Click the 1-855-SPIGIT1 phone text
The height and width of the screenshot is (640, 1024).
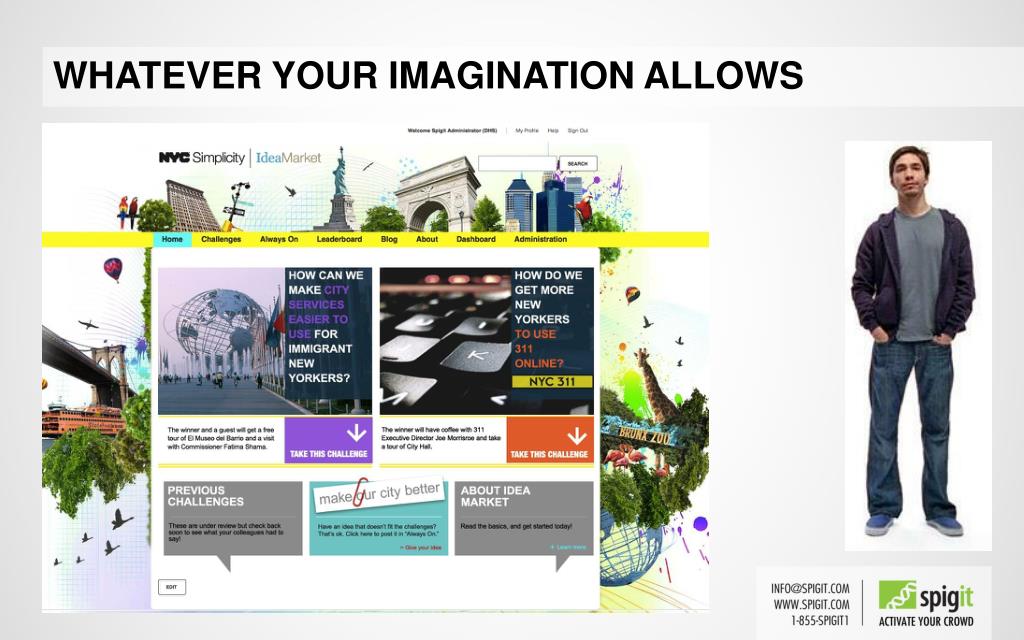[820, 620]
